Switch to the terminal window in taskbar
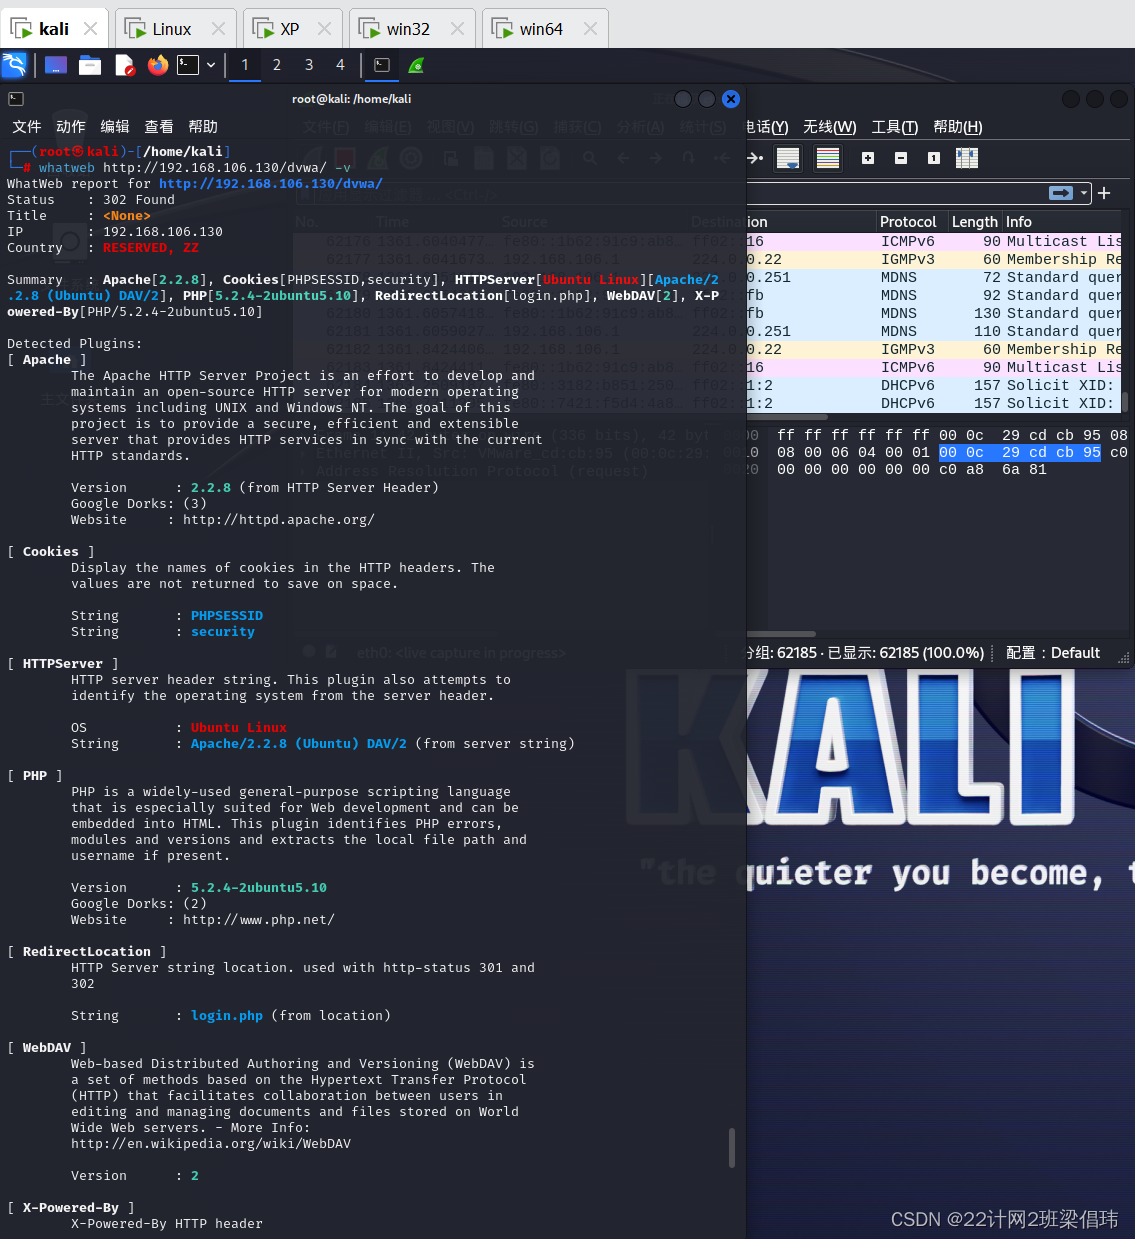Viewport: 1135px width, 1239px height. point(382,65)
